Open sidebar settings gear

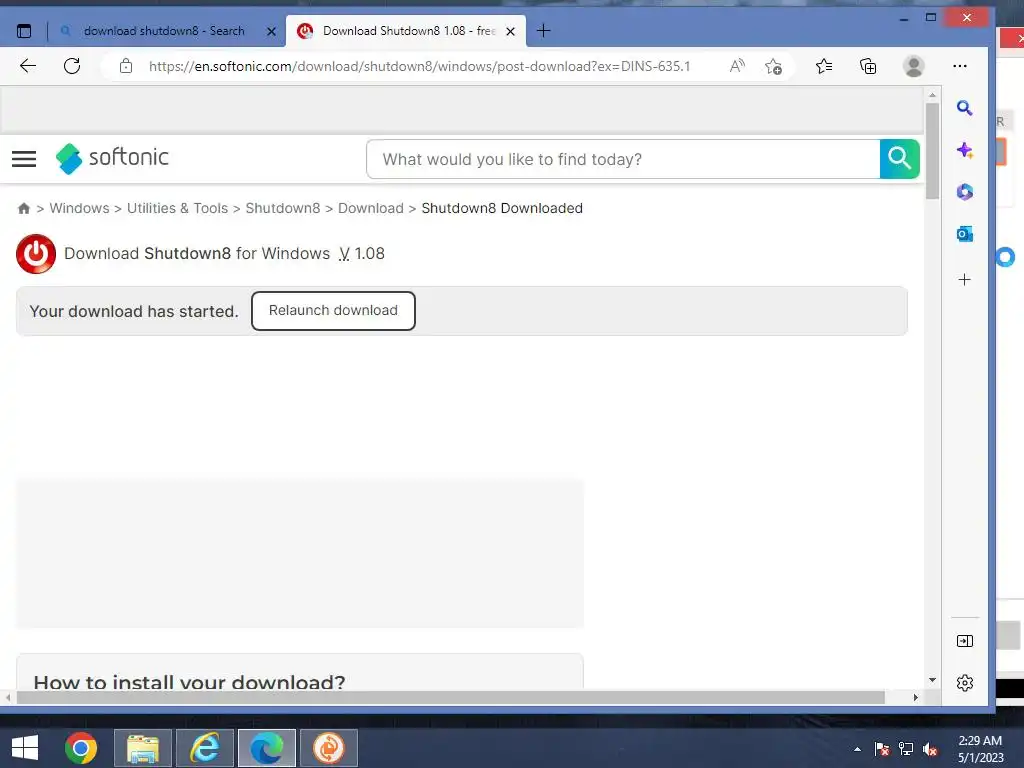coord(965,682)
